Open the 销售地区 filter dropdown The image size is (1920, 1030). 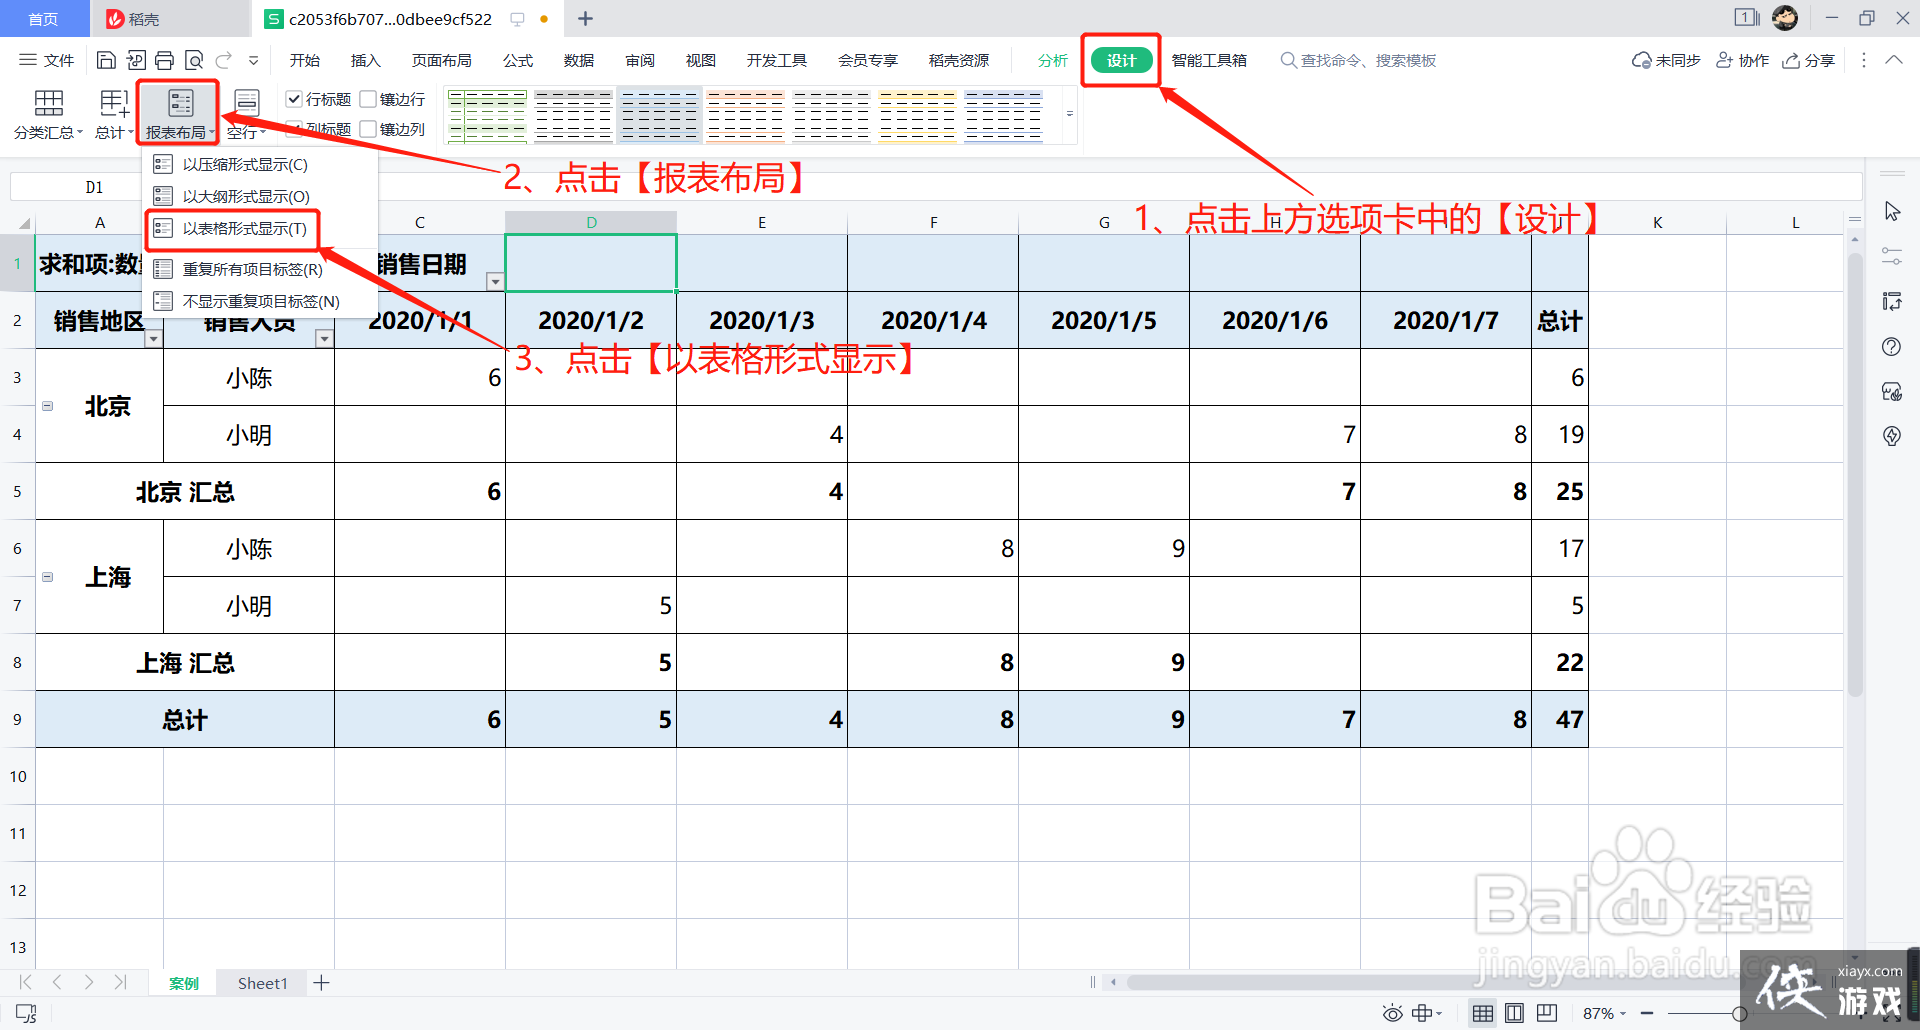click(153, 339)
